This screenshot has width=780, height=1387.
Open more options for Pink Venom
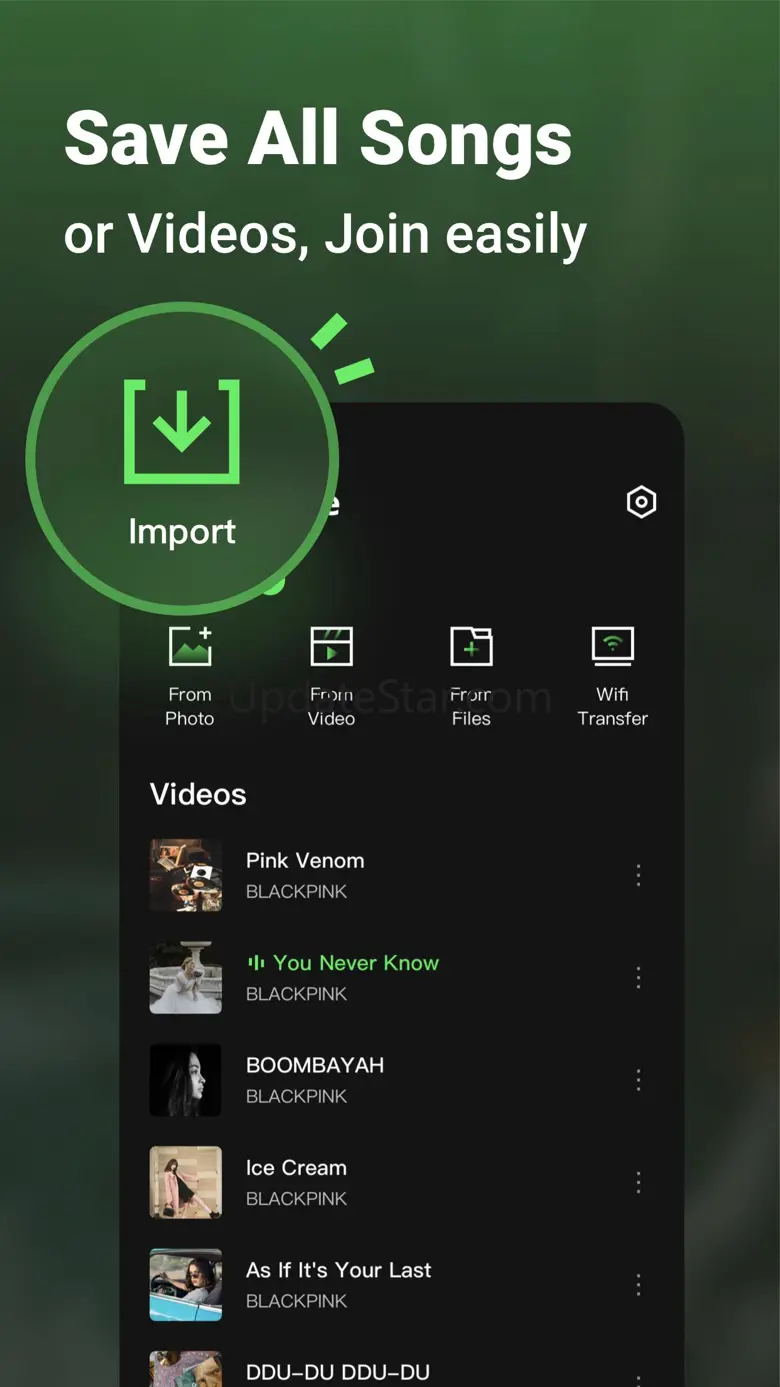[638, 876]
